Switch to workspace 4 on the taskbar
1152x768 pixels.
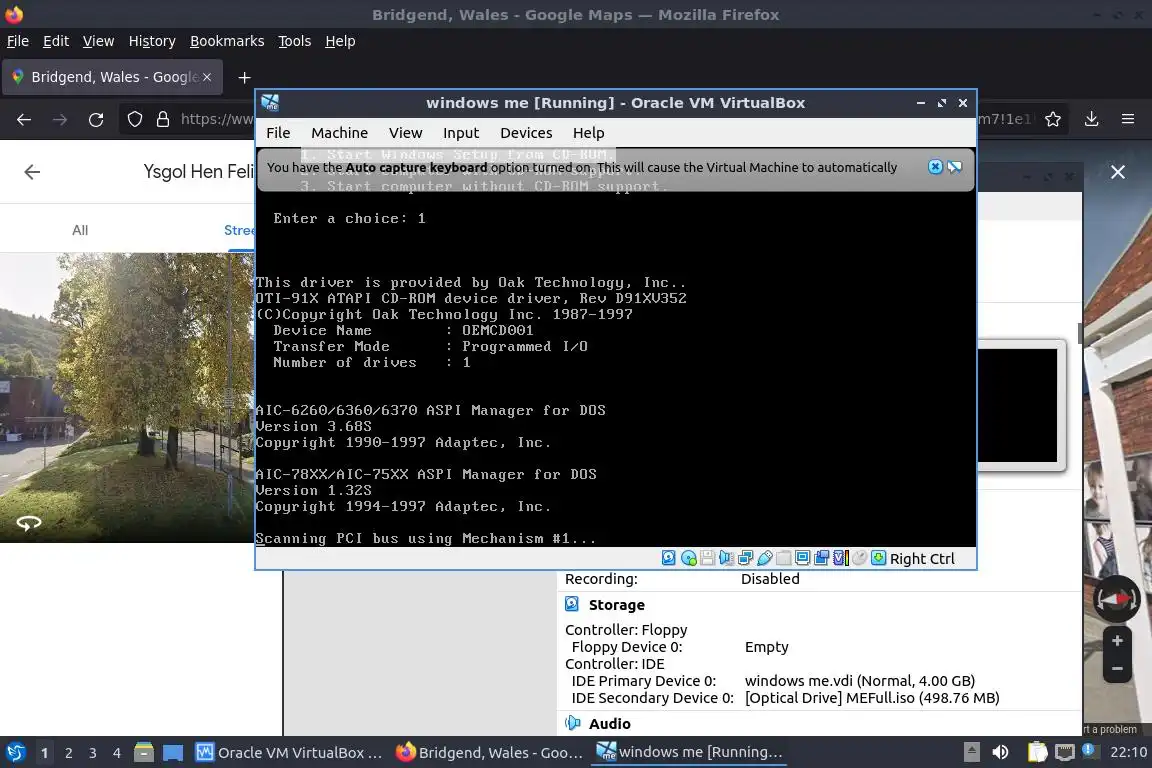[x=116, y=753]
